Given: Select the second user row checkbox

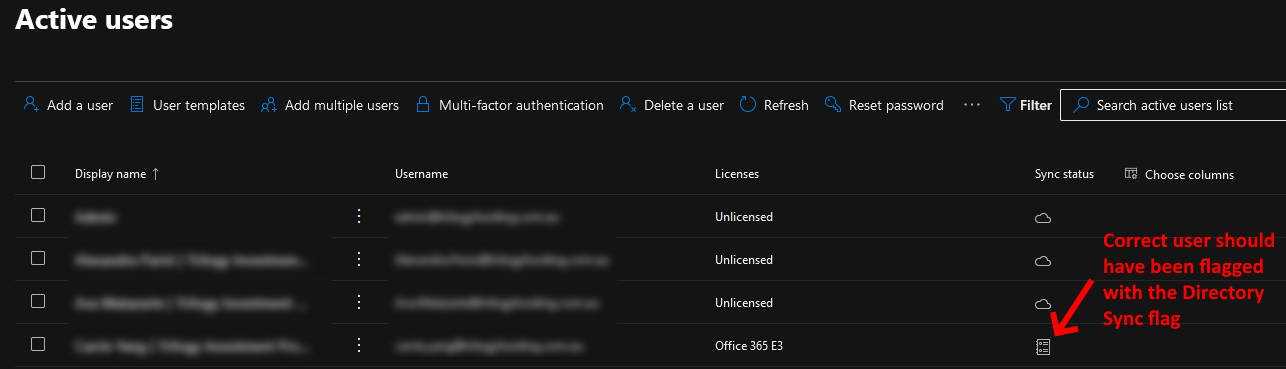Looking at the screenshot, I should 38,258.
